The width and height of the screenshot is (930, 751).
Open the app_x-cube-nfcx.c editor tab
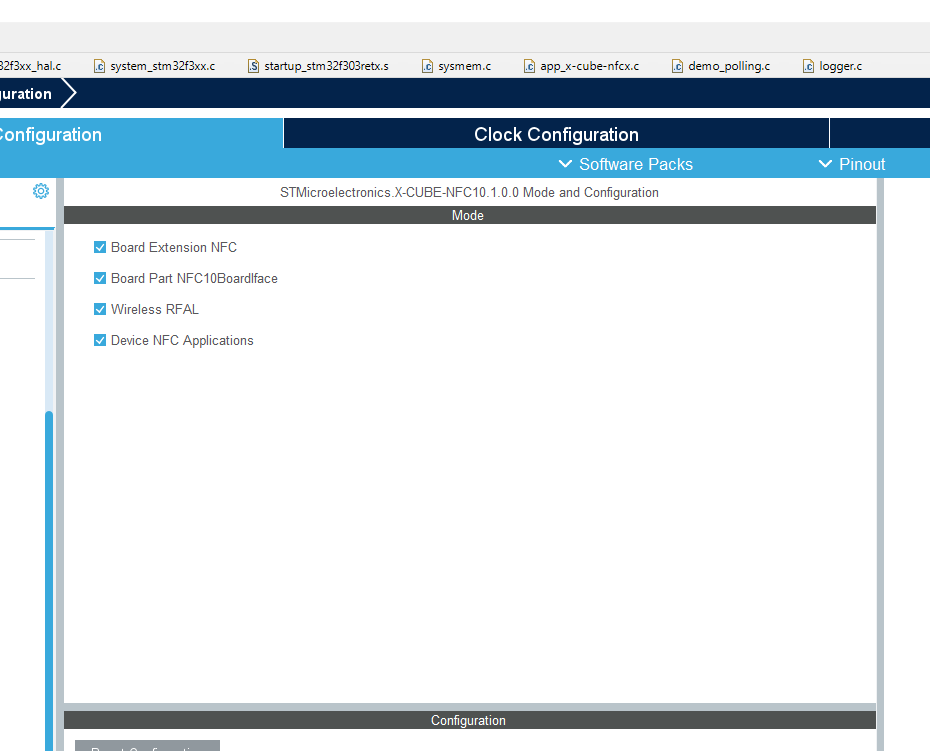[582, 66]
